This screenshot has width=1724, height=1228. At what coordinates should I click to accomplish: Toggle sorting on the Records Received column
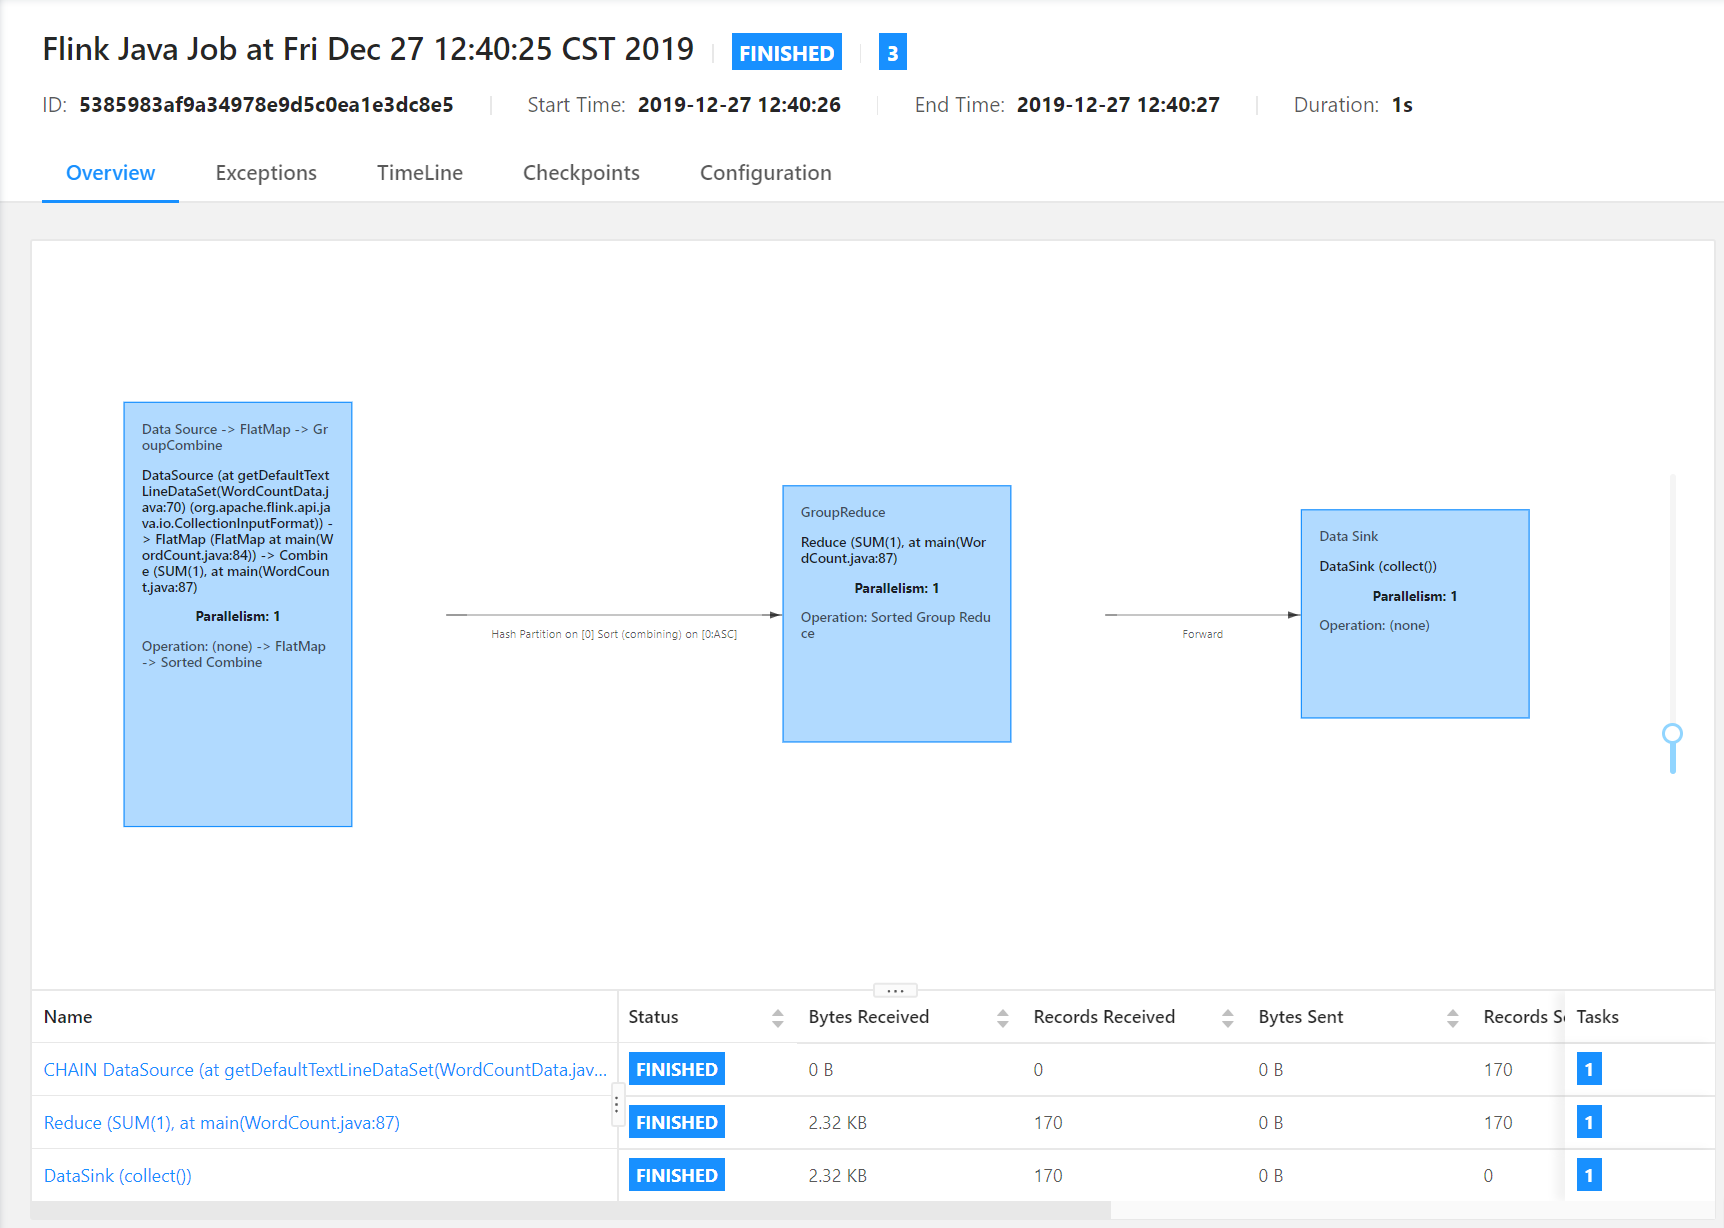(1228, 1016)
